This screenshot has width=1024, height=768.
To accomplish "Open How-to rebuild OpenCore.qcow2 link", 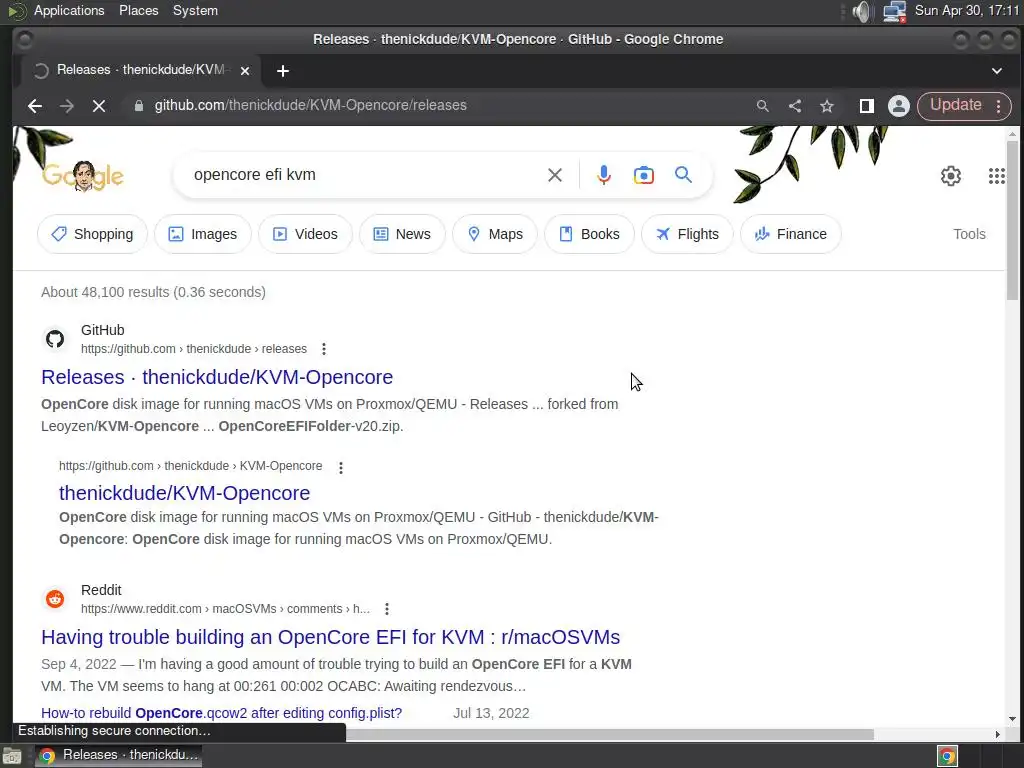I will pyautogui.click(x=221, y=713).
